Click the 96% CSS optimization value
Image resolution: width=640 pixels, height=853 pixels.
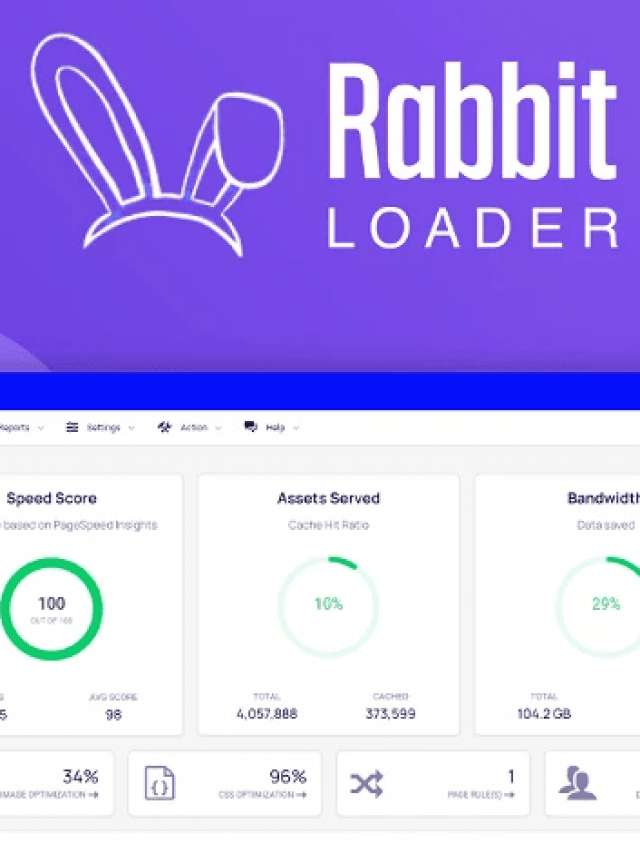click(288, 776)
